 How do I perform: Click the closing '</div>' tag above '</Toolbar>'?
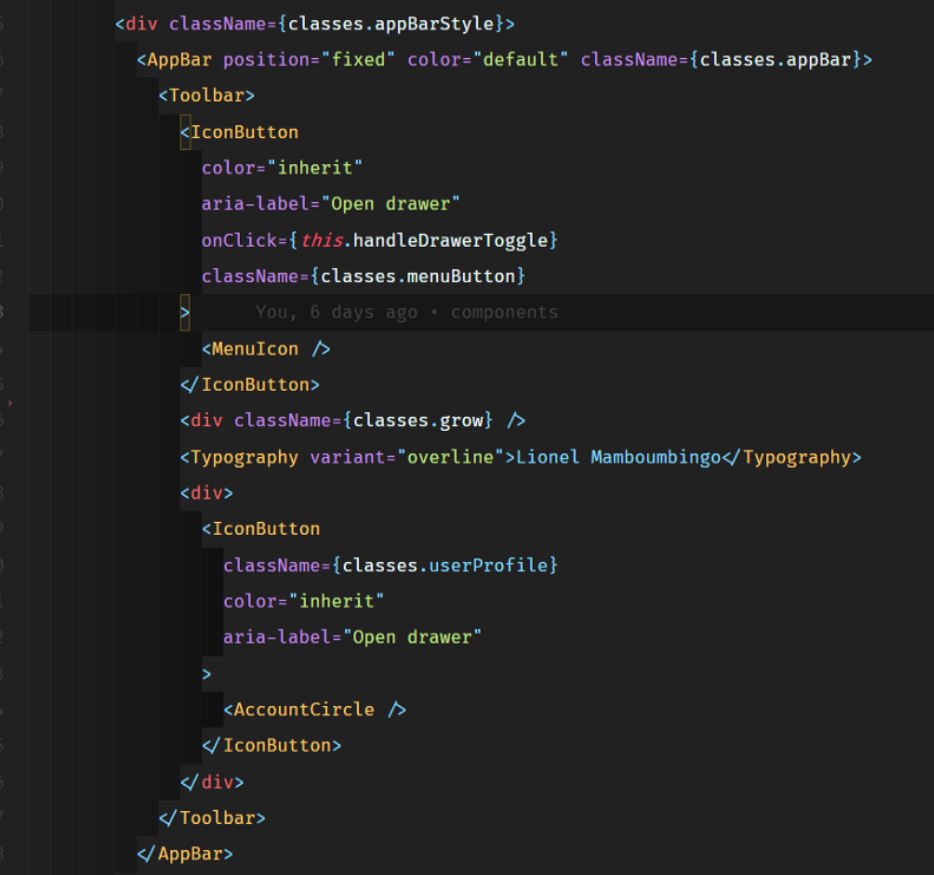(x=212, y=782)
